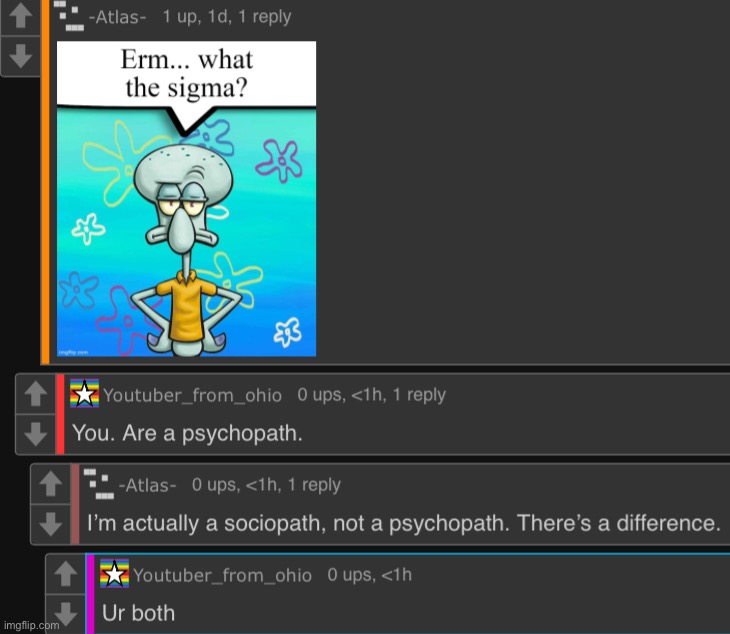Upvote the "Ur both" comment

click(66, 574)
